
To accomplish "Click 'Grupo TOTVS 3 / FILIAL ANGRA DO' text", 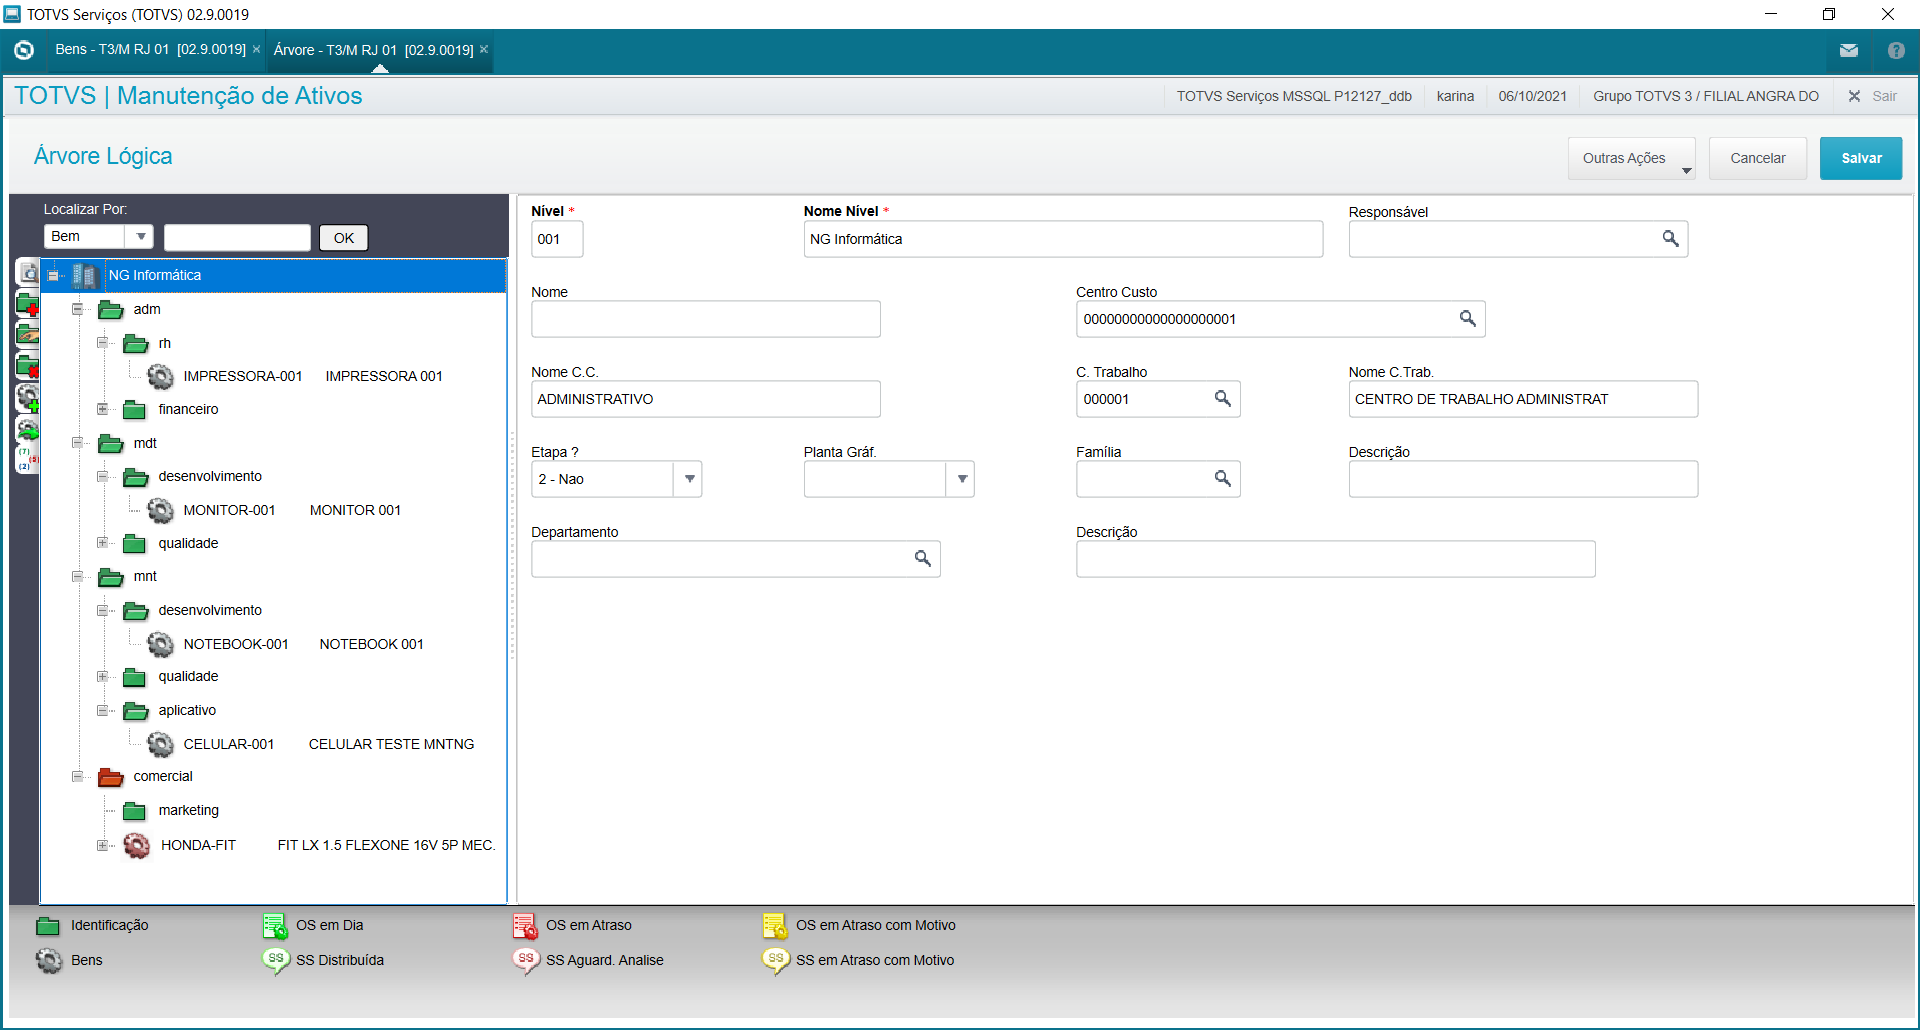I will pos(1706,96).
